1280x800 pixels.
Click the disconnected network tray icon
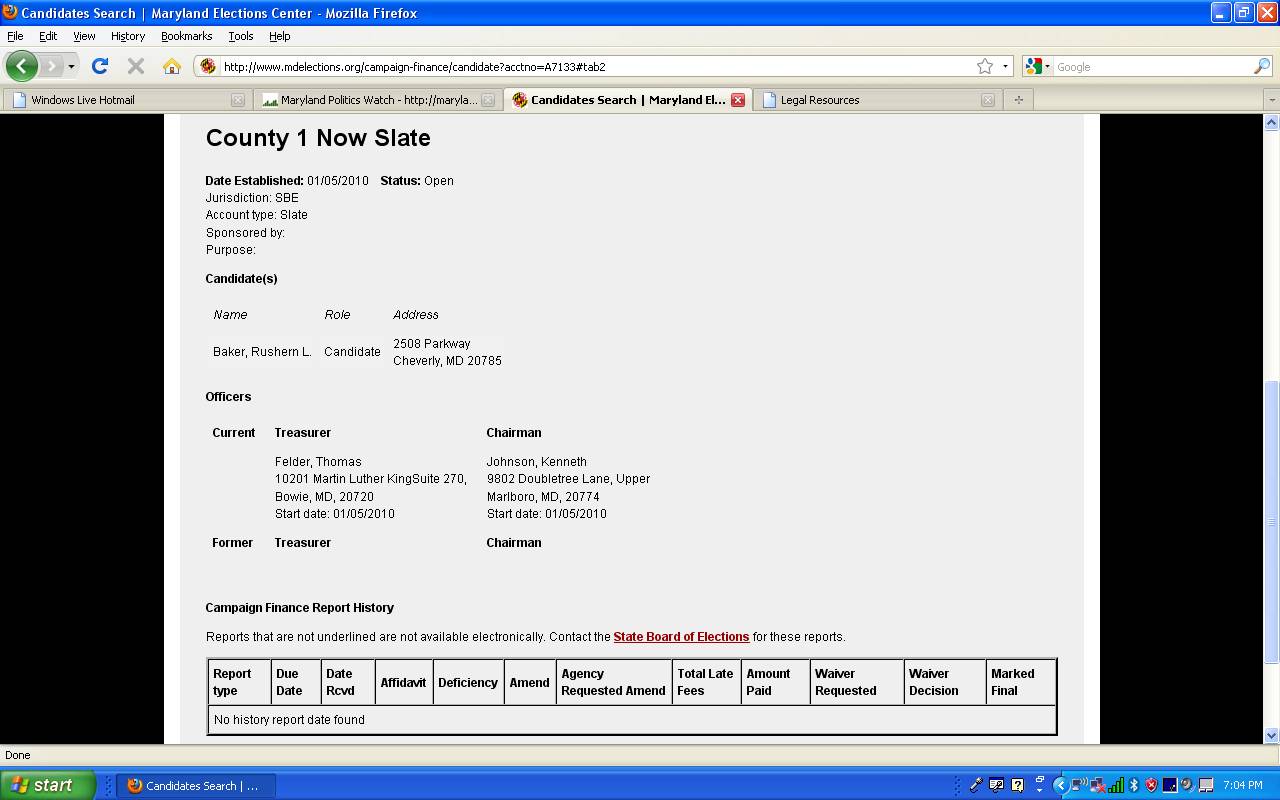[1097, 785]
